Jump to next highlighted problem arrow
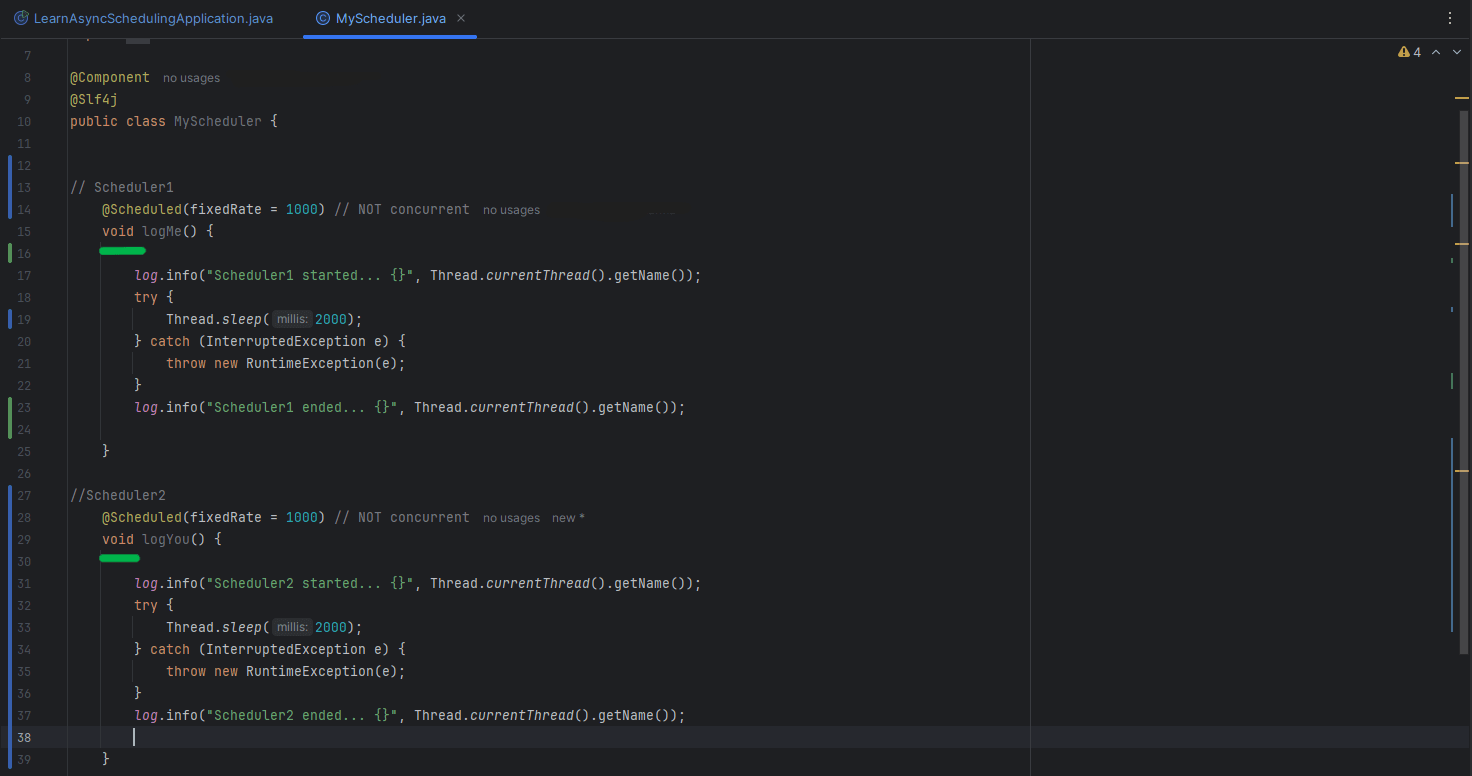 pos(1456,52)
